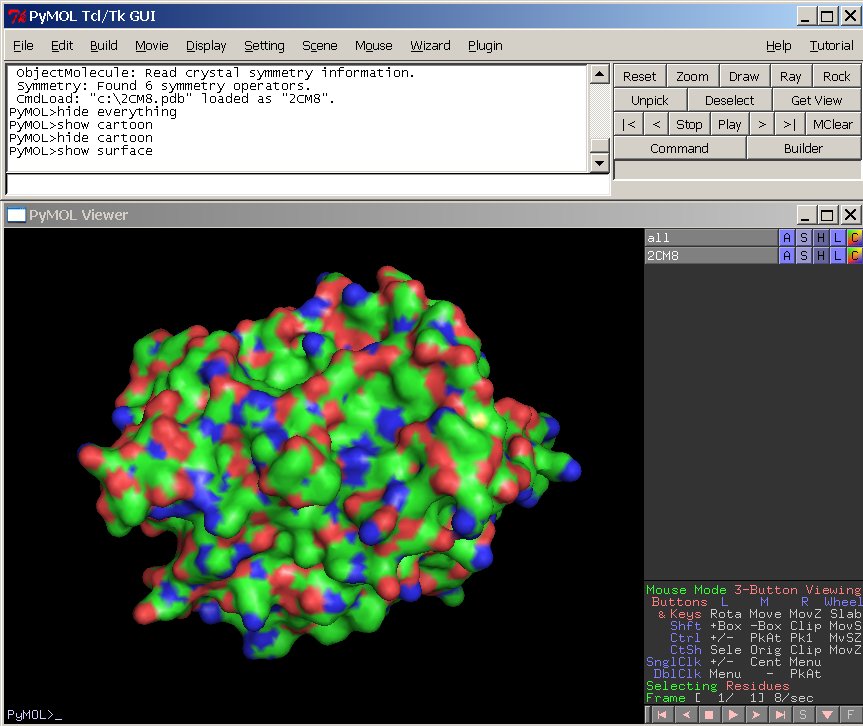Click the PyMOL command input field
Screen dimensions: 863x726
tap(307, 184)
